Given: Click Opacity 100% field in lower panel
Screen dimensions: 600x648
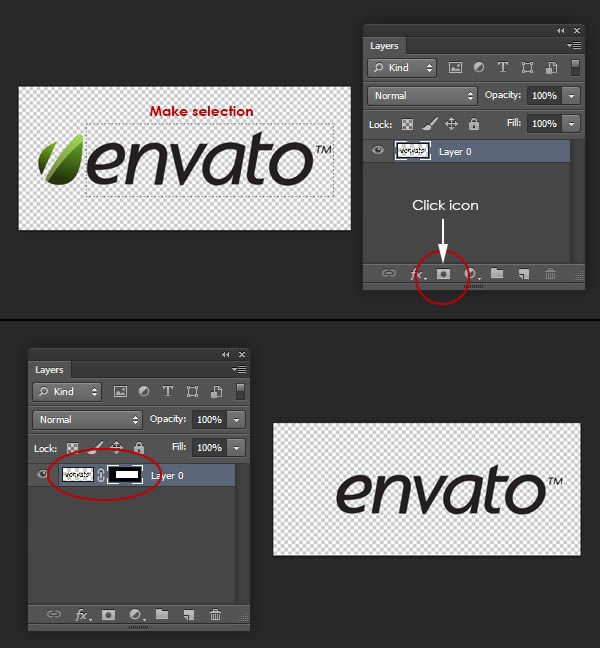Looking at the screenshot, I should tap(210, 420).
